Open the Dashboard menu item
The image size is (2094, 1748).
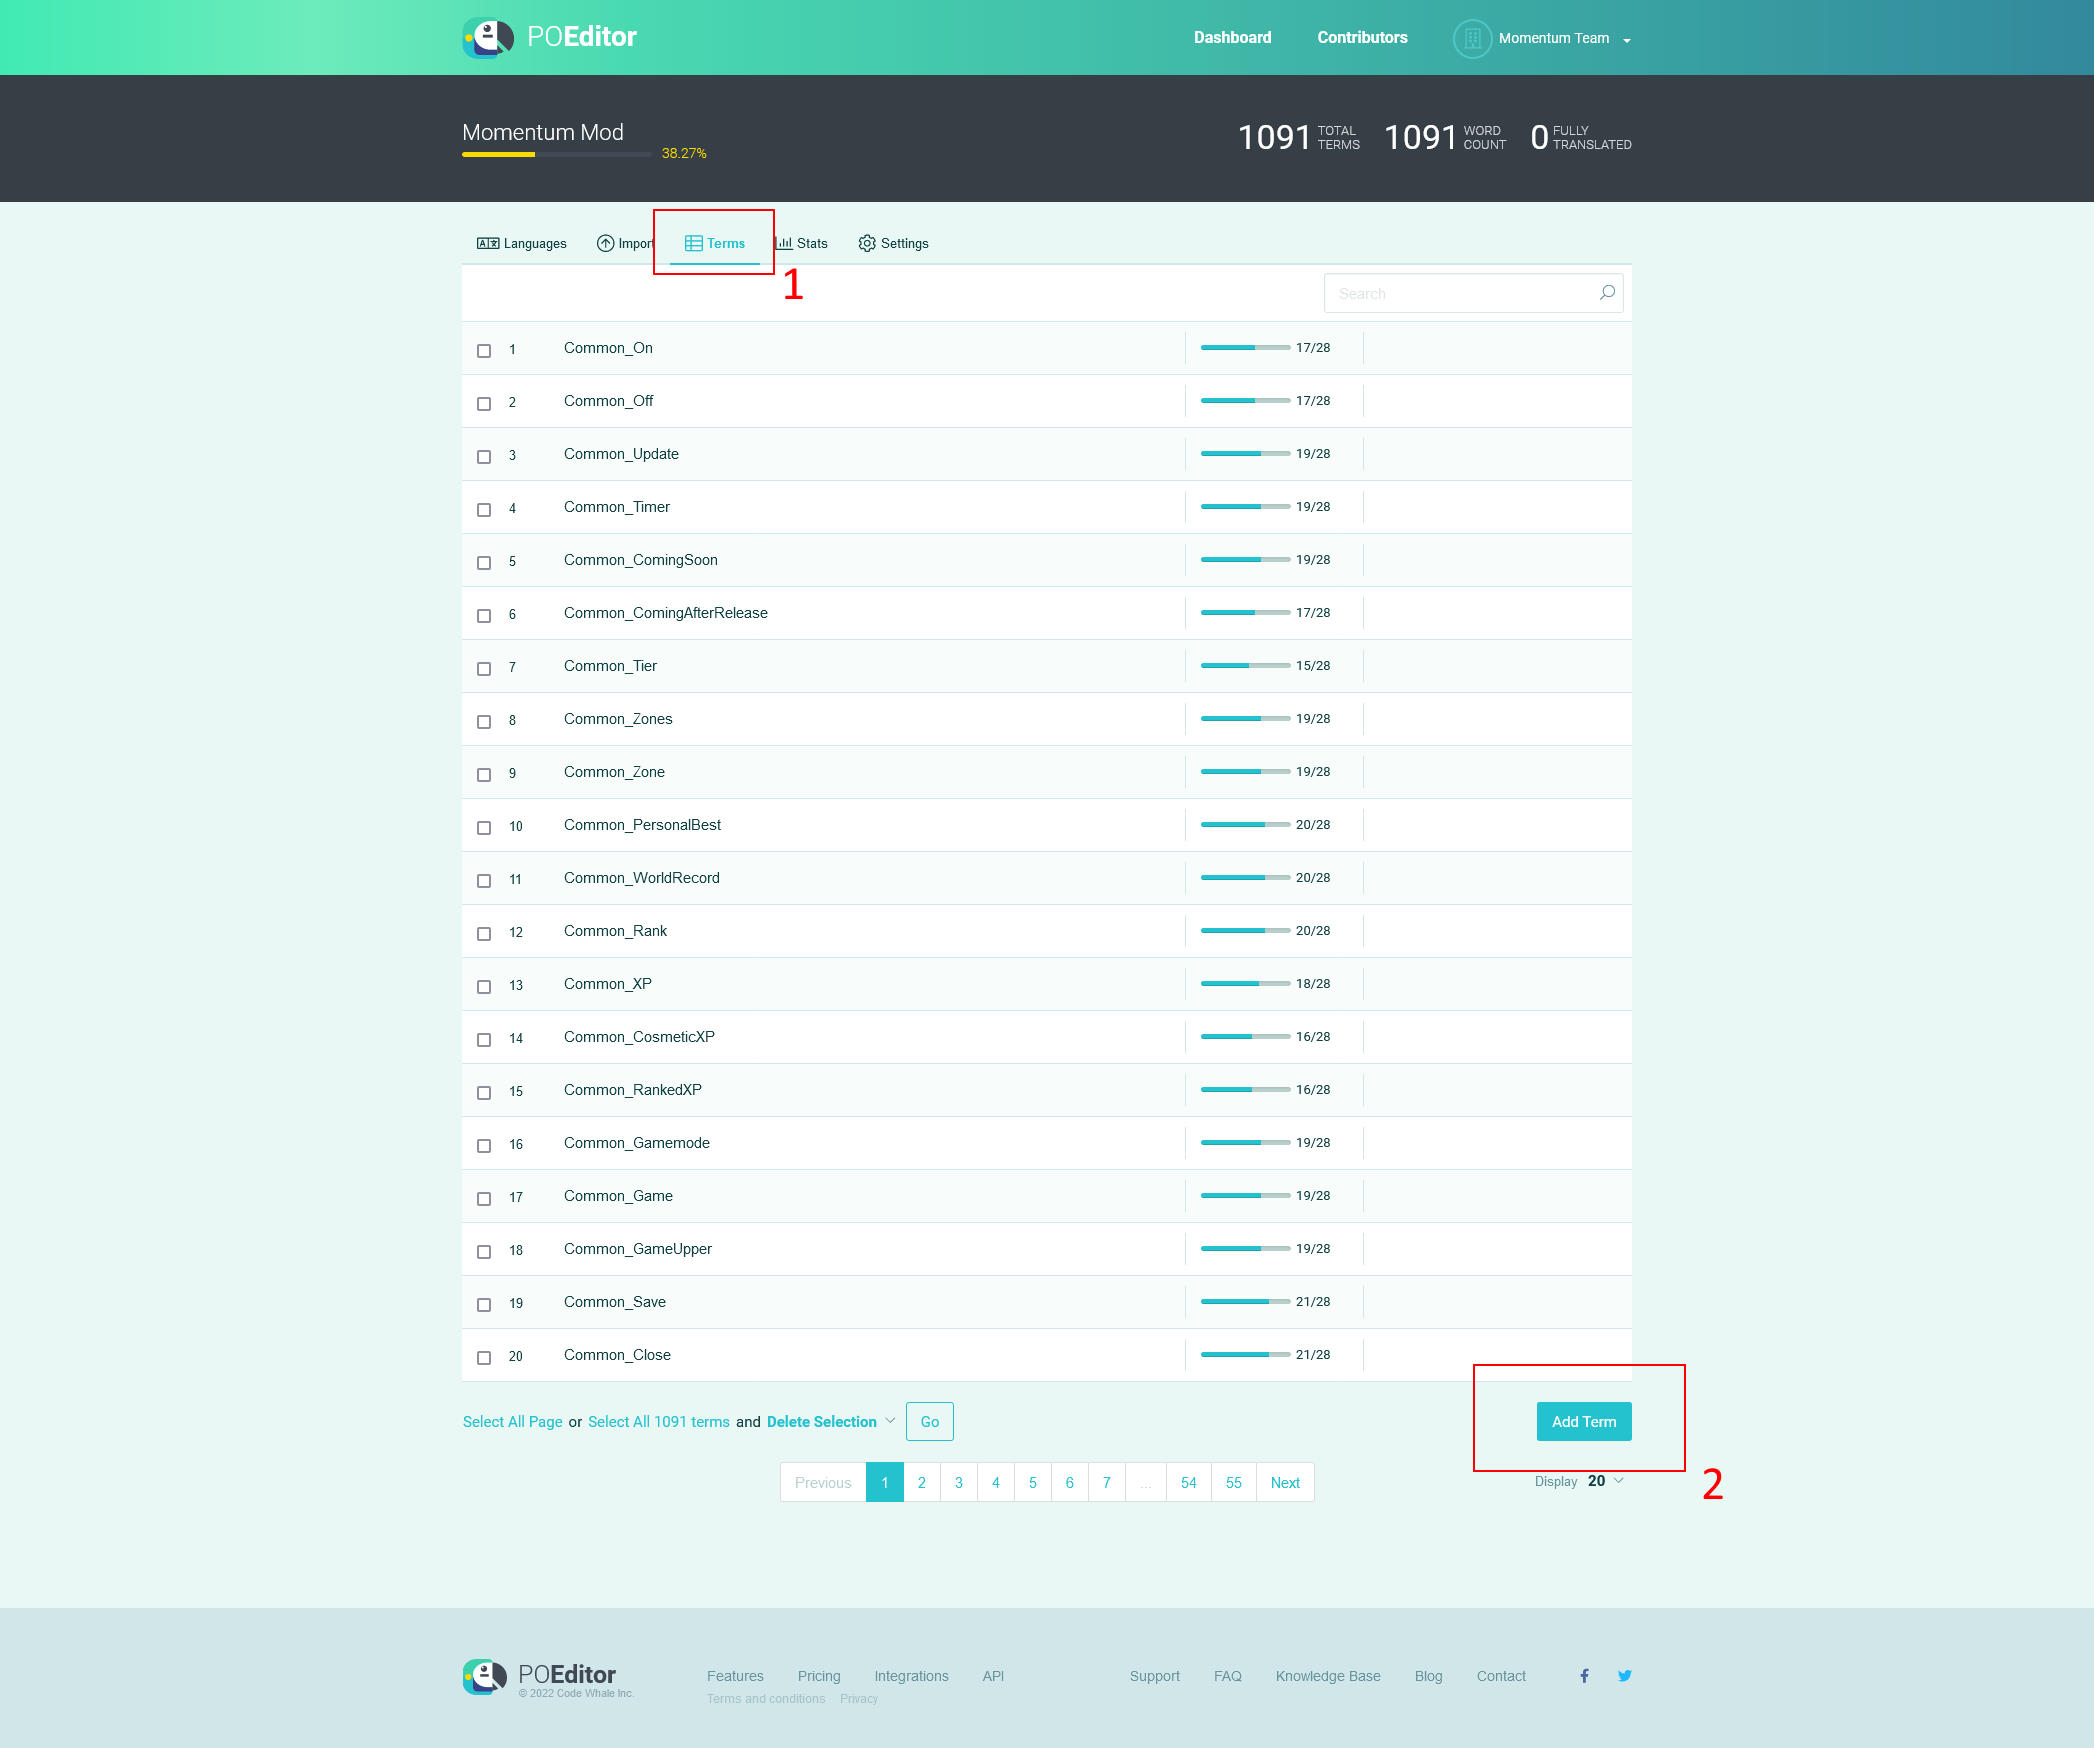point(1232,38)
